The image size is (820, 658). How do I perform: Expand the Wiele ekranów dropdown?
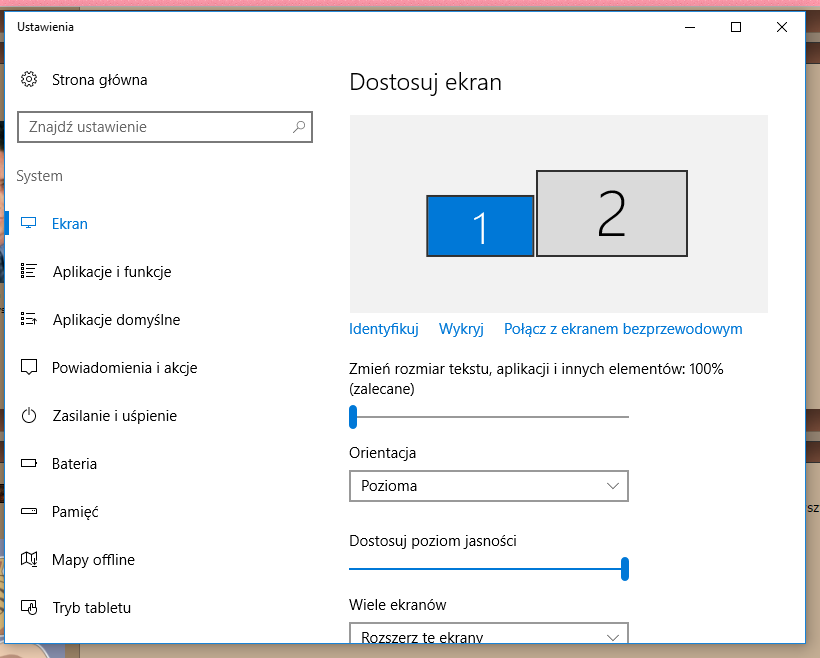(488, 634)
